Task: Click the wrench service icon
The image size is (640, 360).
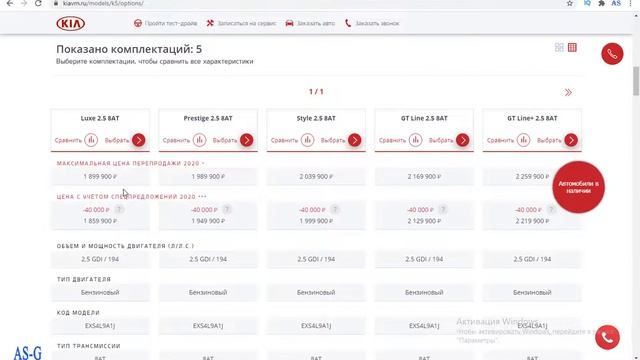Action: click(x=210, y=23)
